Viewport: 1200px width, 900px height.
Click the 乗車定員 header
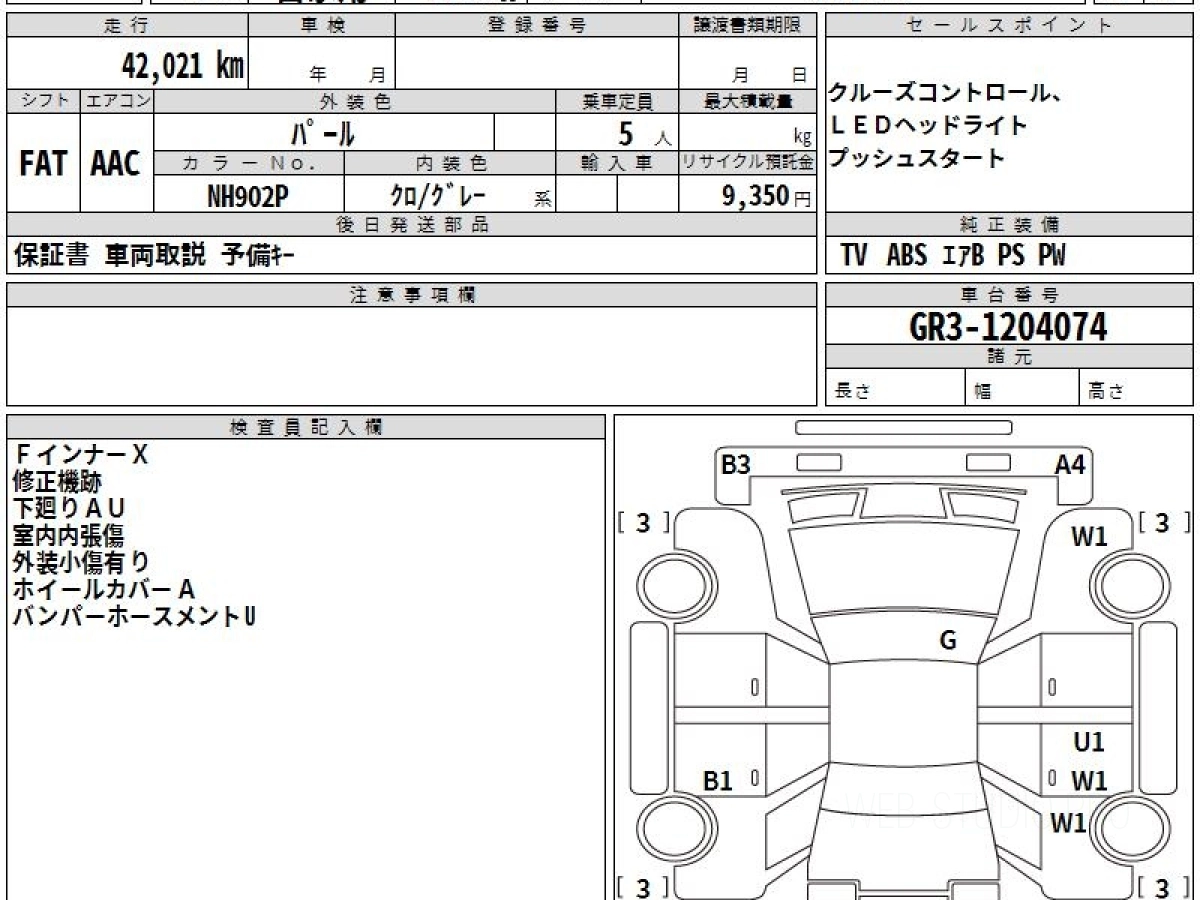point(617,101)
